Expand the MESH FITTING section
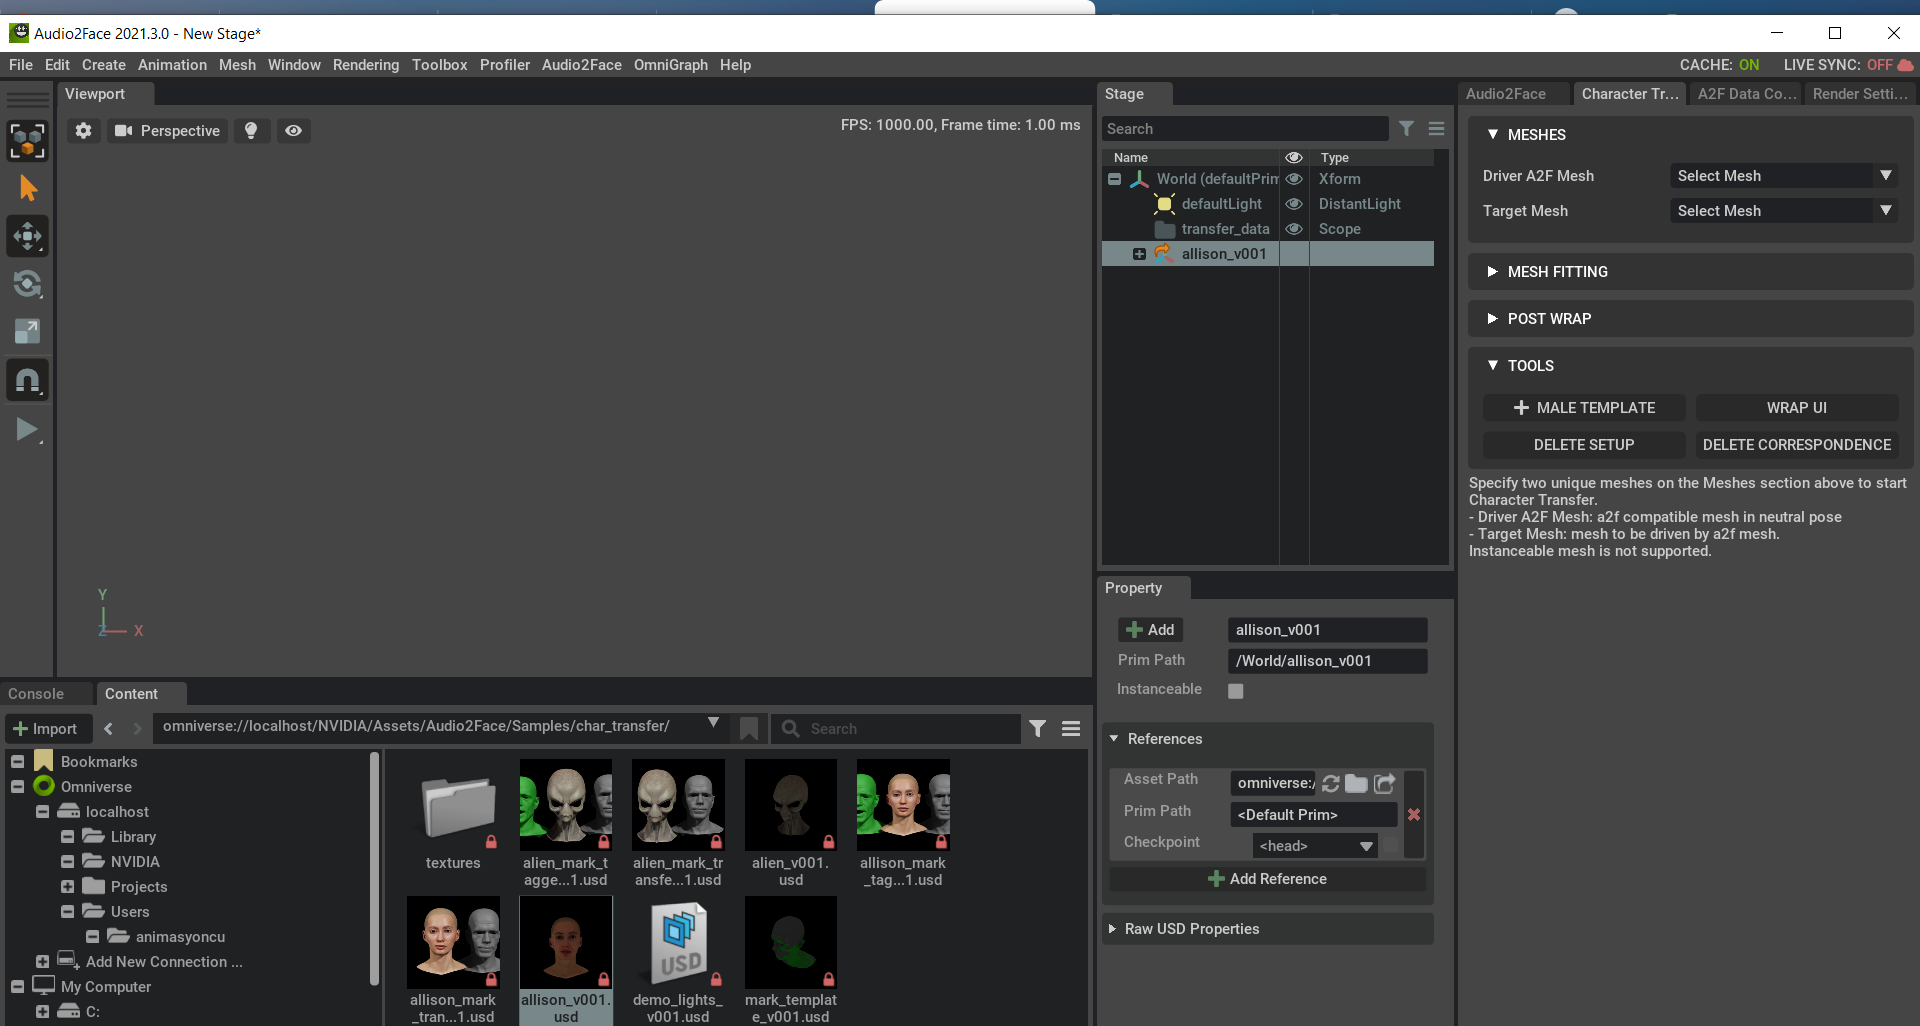 [x=1492, y=272]
